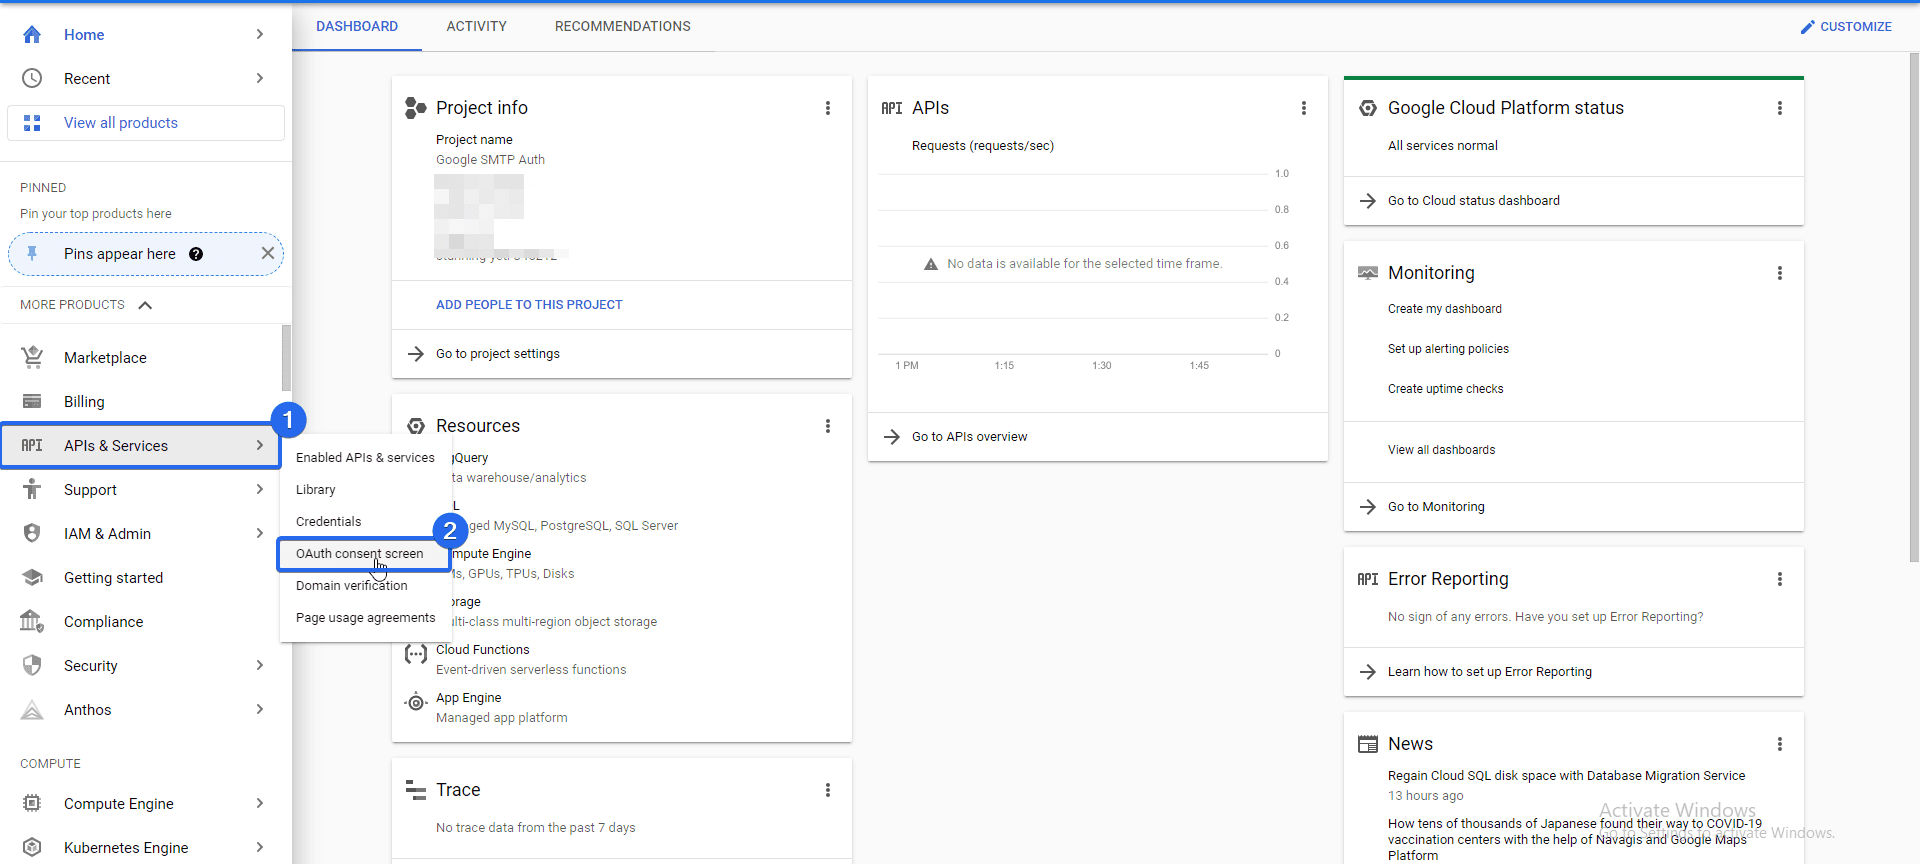
Task: Click Create my dashboard in Monitoring
Action: [1444, 309]
